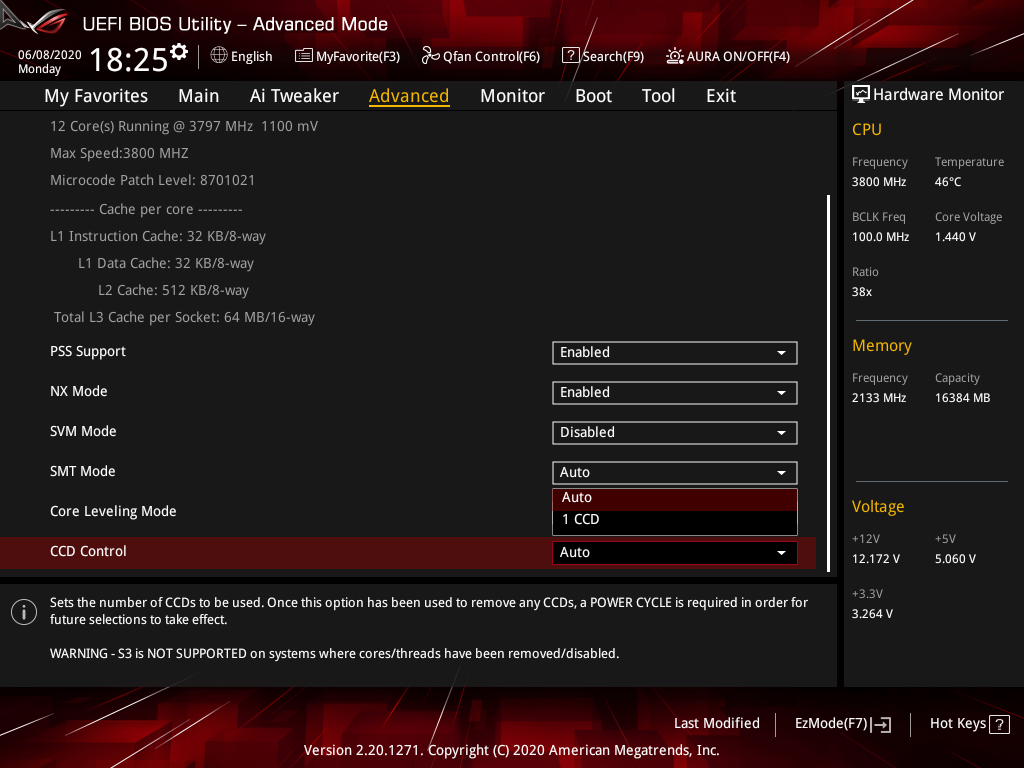Viewport: 1024px width, 768px height.
Task: Switch to Monitor tab
Action: pyautogui.click(x=512, y=96)
